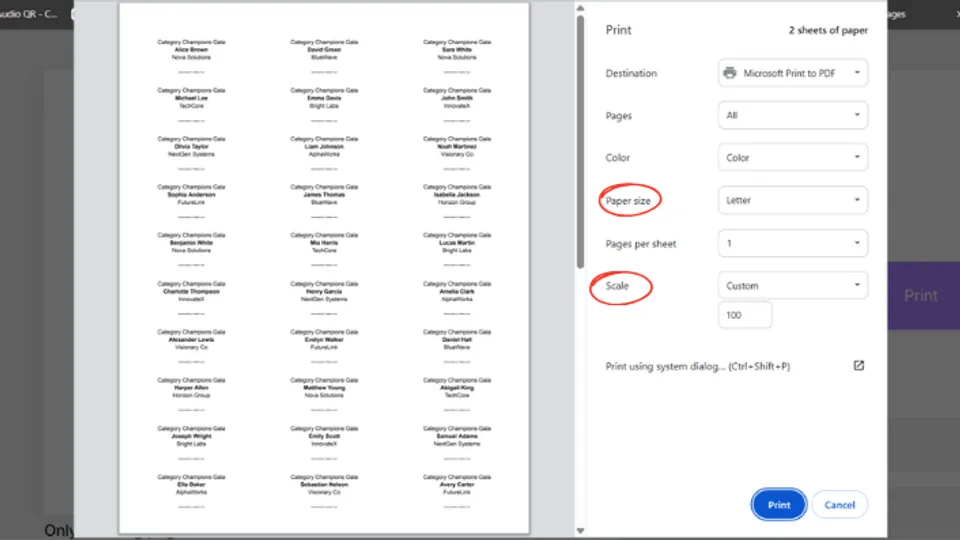Click the 'Pages per sheet' label
The image size is (960, 540).
640,244
